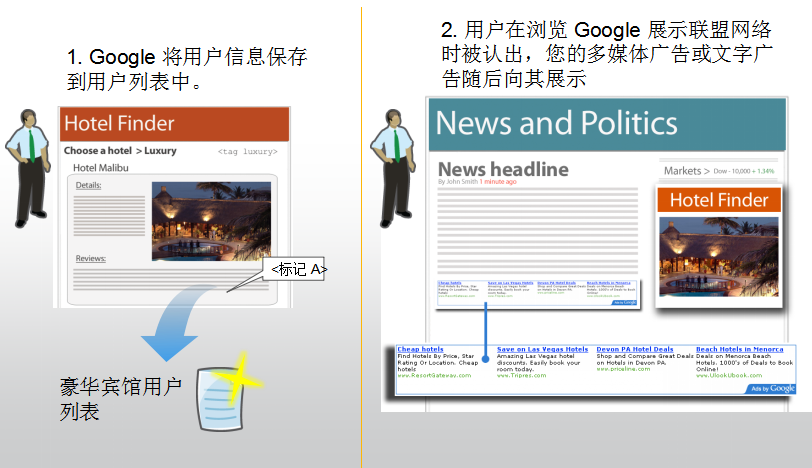Click the 'Deals on Menorca Beach Hotels' ad description
This screenshot has width=812, height=468.
point(744,363)
